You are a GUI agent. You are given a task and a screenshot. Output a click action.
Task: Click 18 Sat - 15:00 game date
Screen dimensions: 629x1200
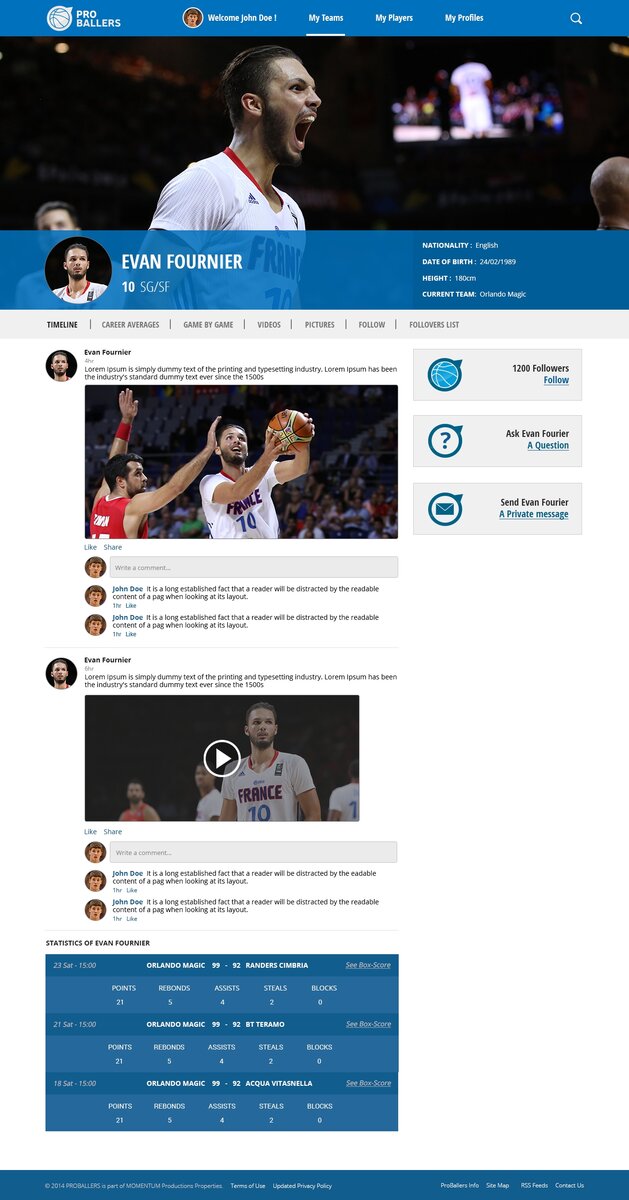coord(75,1083)
